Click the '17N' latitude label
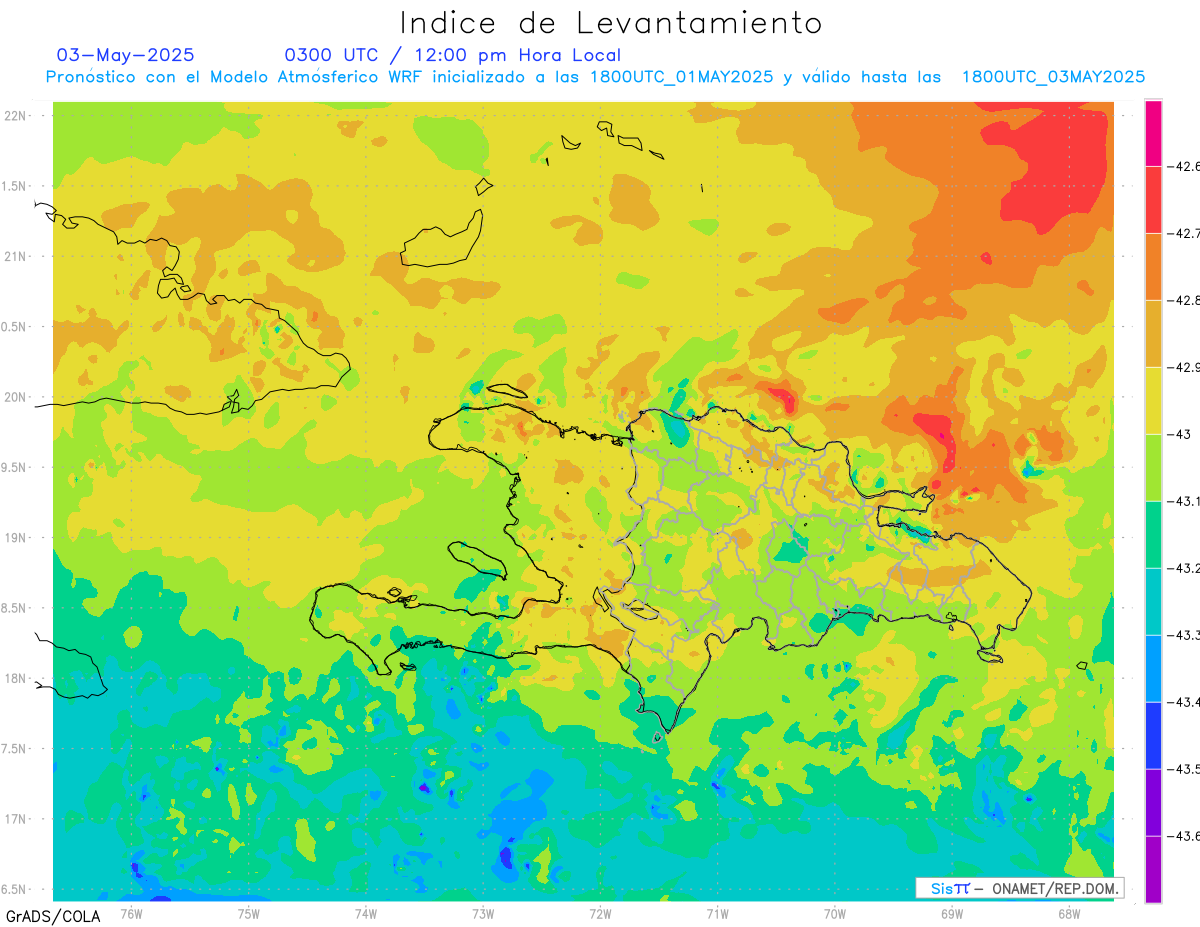This screenshot has height=927, width=1200. 17,820
